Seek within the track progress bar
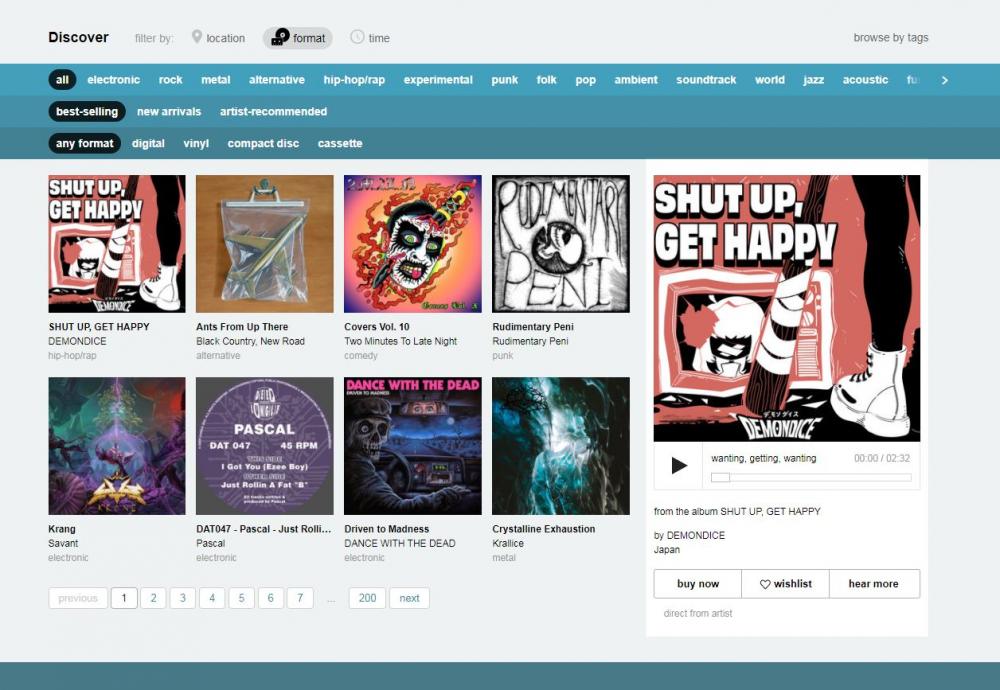Screen dimensions: 1000x690 click(x=811, y=477)
